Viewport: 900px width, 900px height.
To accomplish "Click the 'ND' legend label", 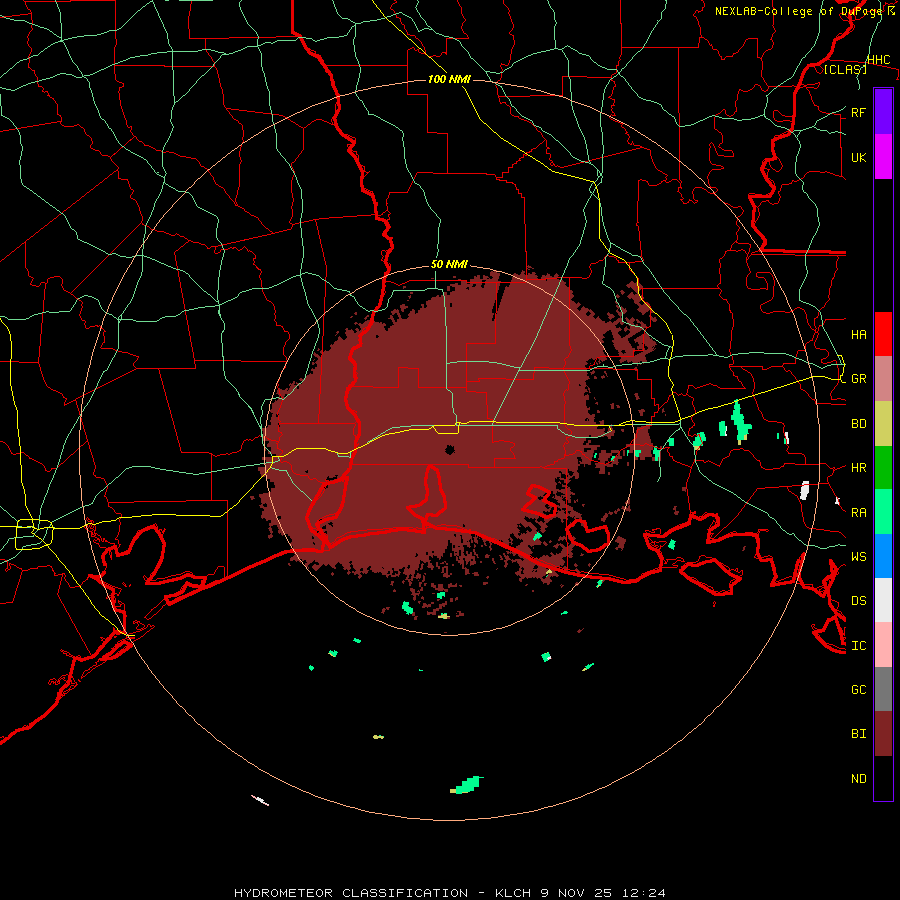I will pyautogui.click(x=858, y=778).
